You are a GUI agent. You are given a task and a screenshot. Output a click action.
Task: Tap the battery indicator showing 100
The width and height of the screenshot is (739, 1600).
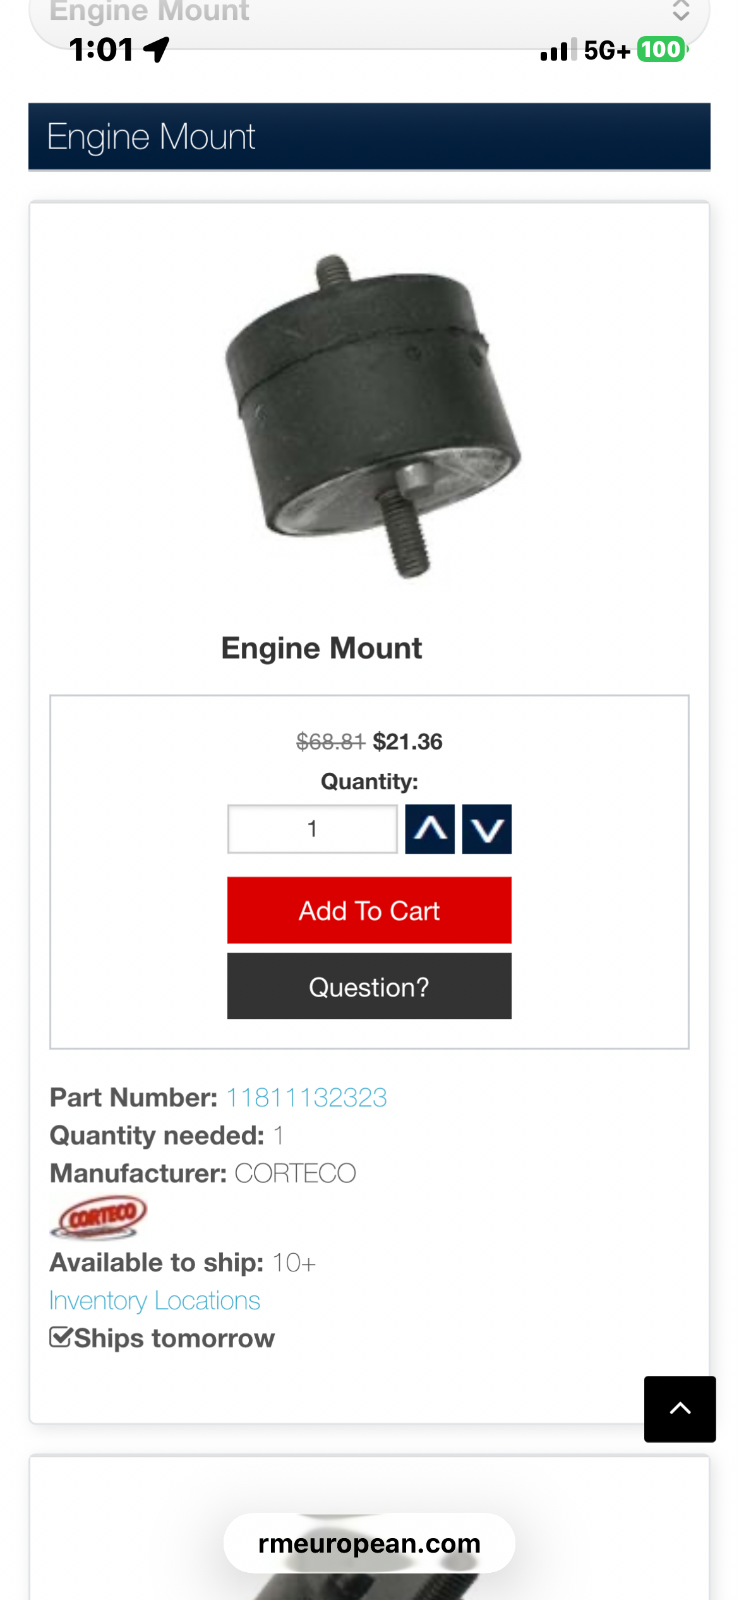click(661, 49)
